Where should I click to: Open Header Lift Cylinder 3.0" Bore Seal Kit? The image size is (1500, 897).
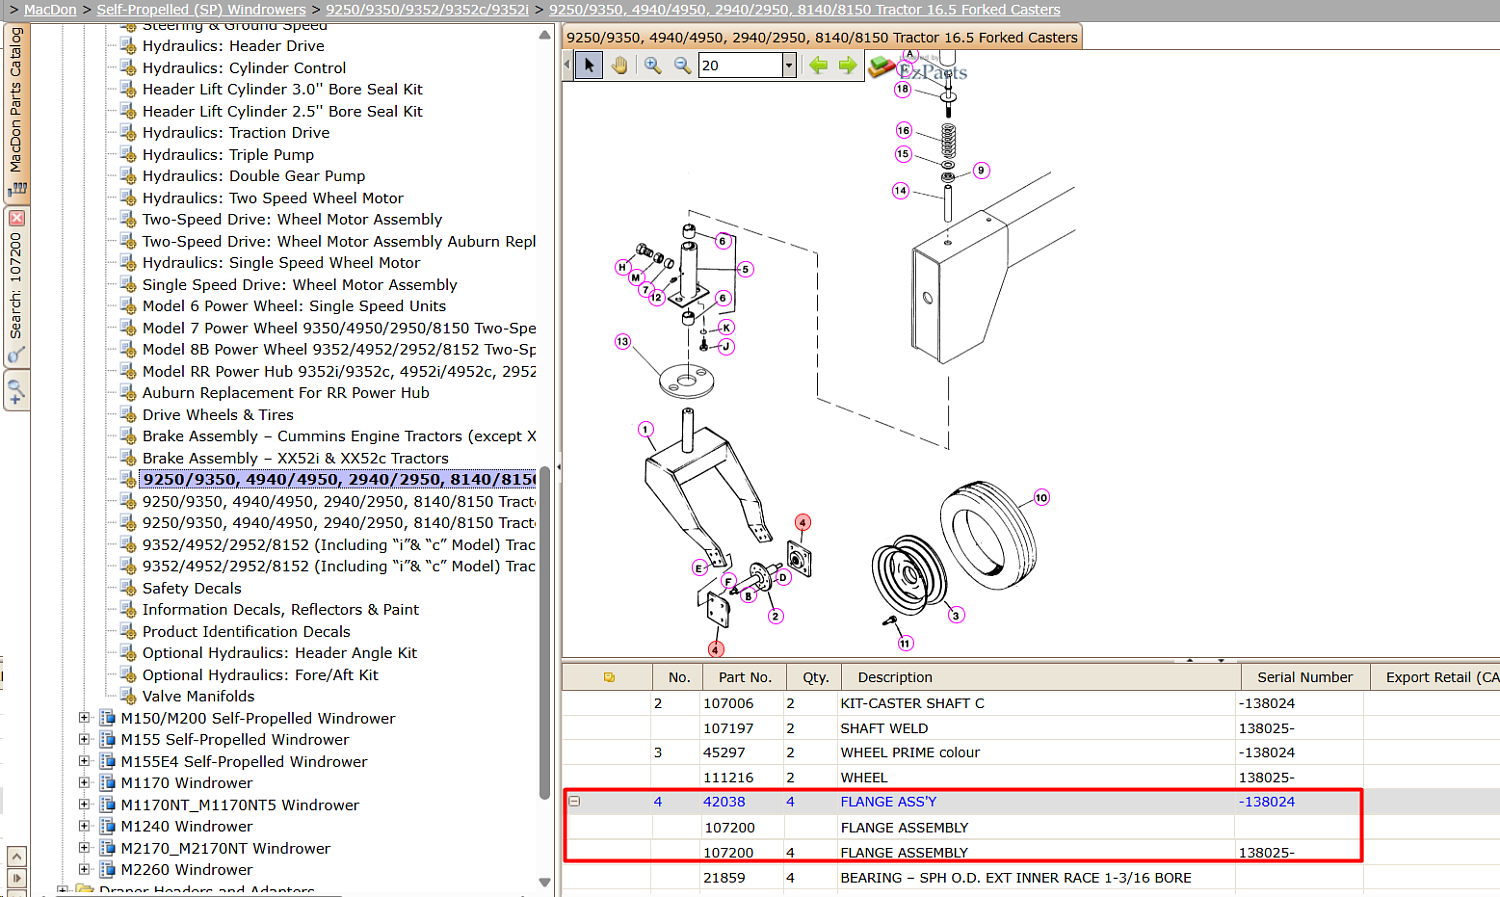click(282, 90)
